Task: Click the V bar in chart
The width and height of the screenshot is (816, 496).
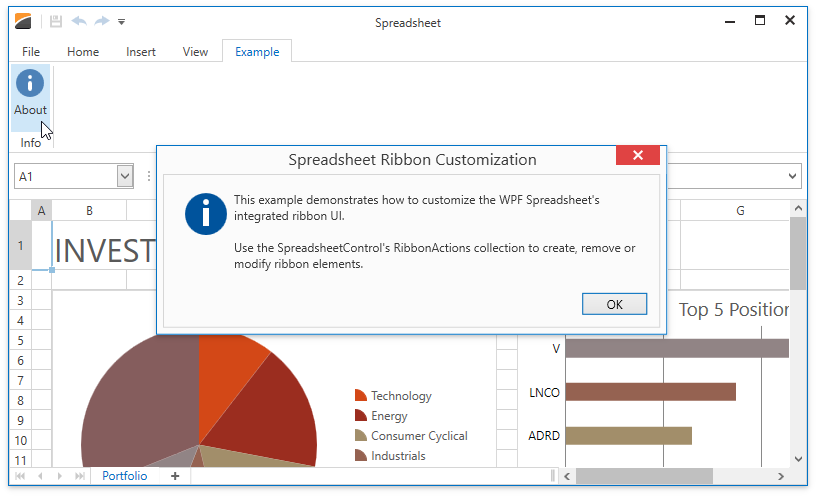Action: click(677, 348)
